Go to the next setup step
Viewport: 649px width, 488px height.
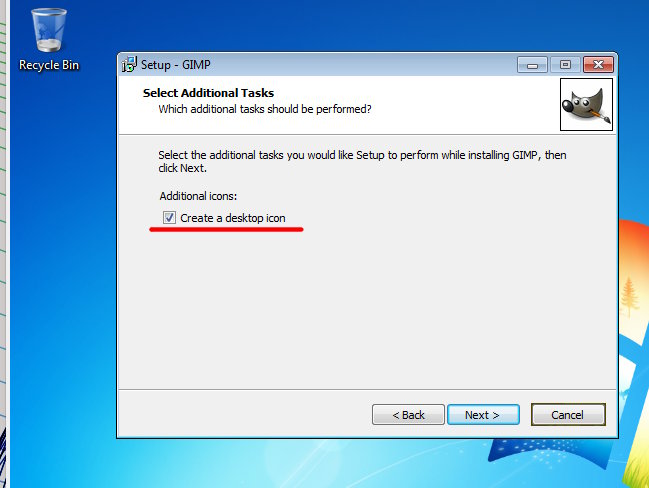coord(483,415)
